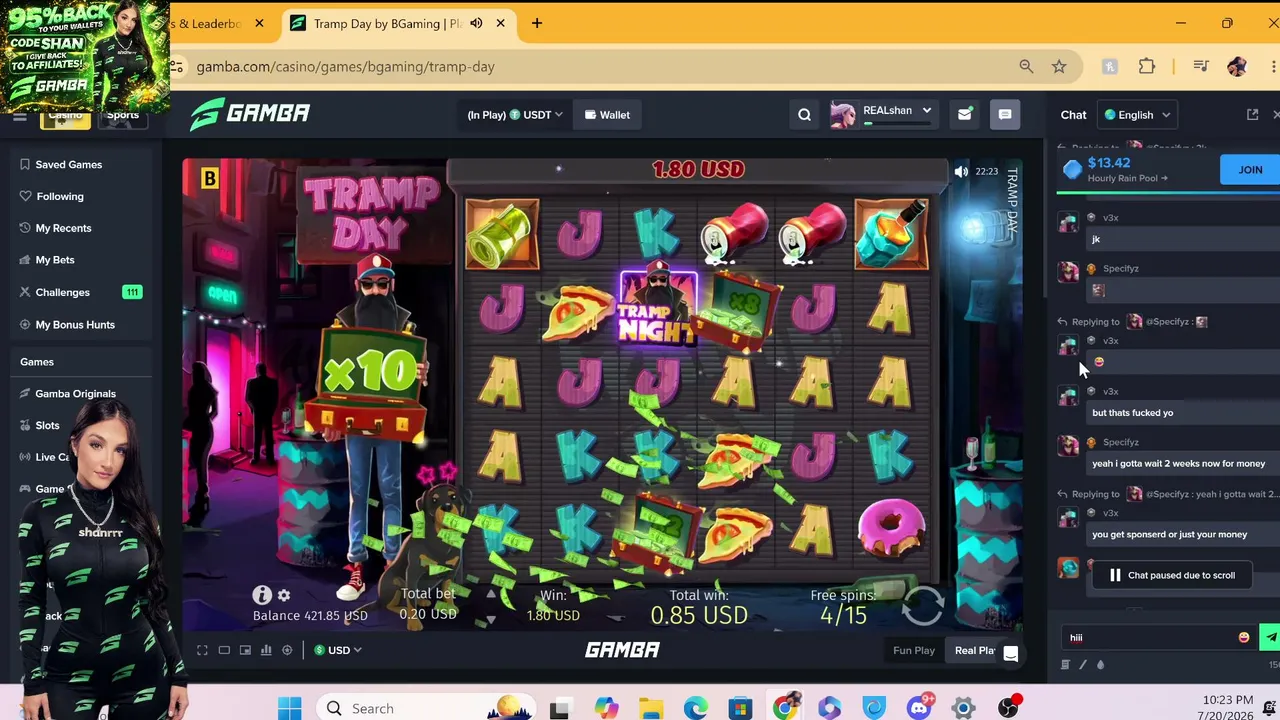Viewport: 1280px width, 720px height.
Task: Resume chat paused due to scroll
Action: [x=1172, y=575]
